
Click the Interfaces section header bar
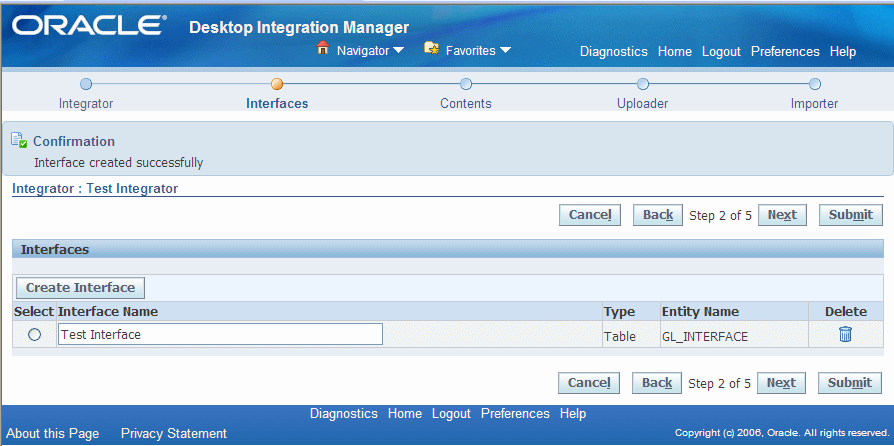[x=448, y=249]
